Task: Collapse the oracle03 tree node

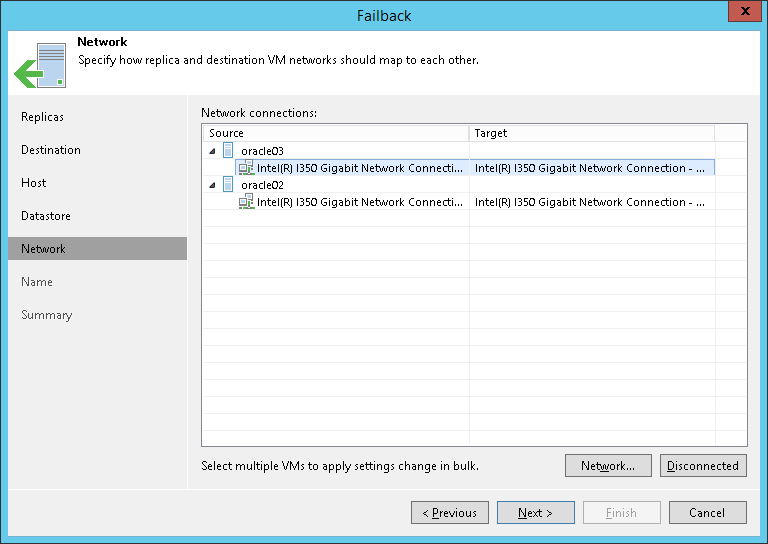Action: click(212, 151)
